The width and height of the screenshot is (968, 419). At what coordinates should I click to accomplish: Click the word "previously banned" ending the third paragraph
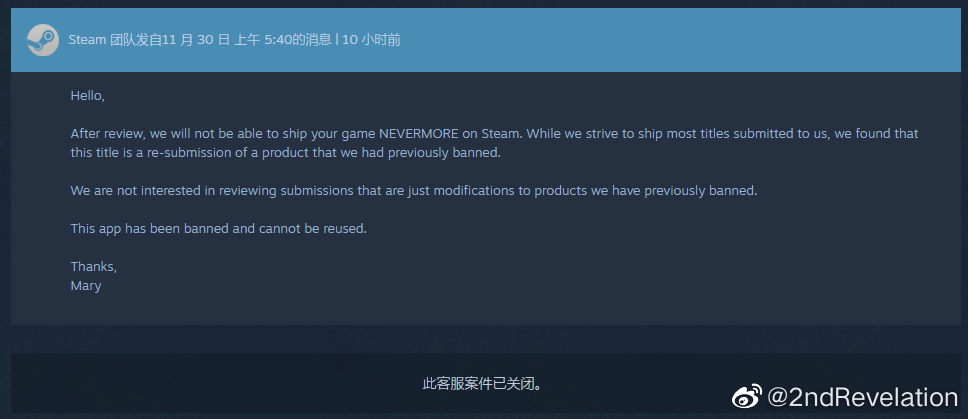[700, 191]
